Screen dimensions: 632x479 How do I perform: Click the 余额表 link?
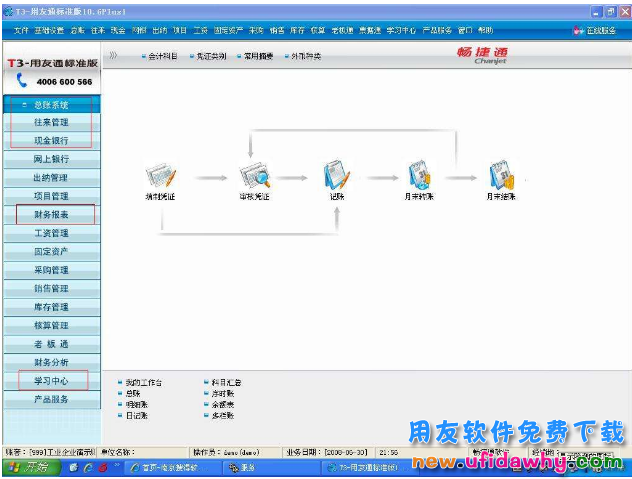coord(222,404)
